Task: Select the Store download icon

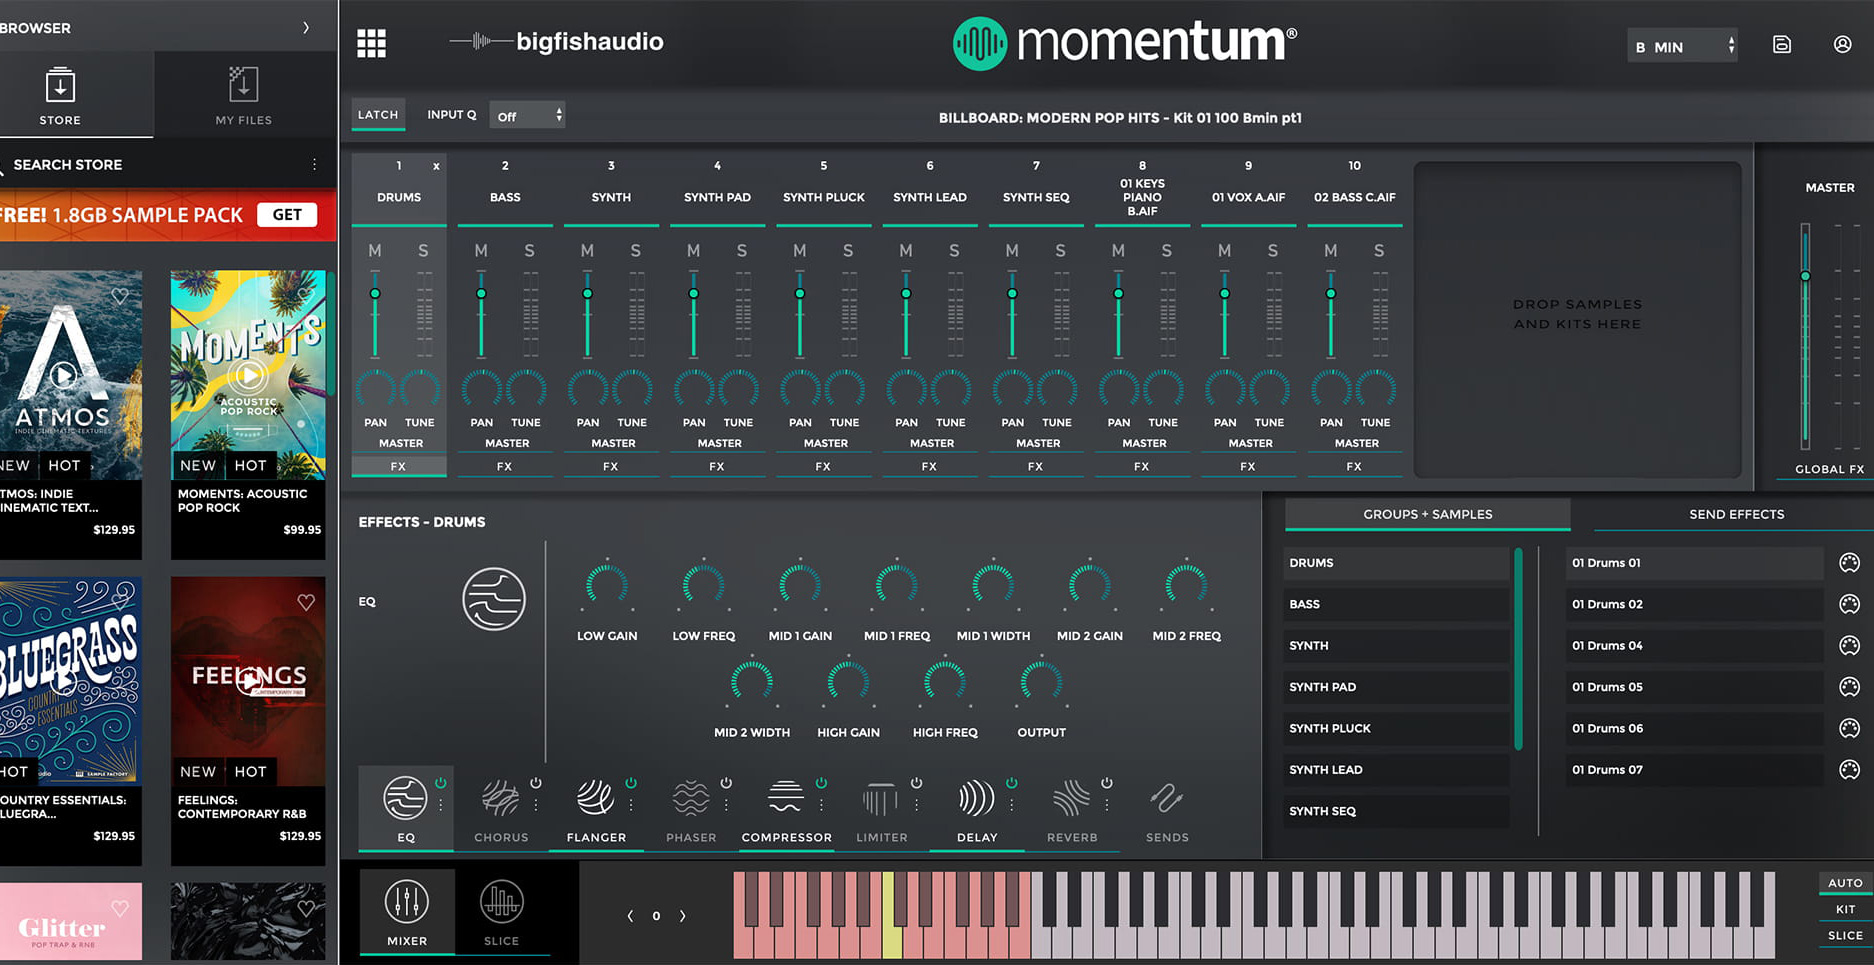Action: coord(60,86)
